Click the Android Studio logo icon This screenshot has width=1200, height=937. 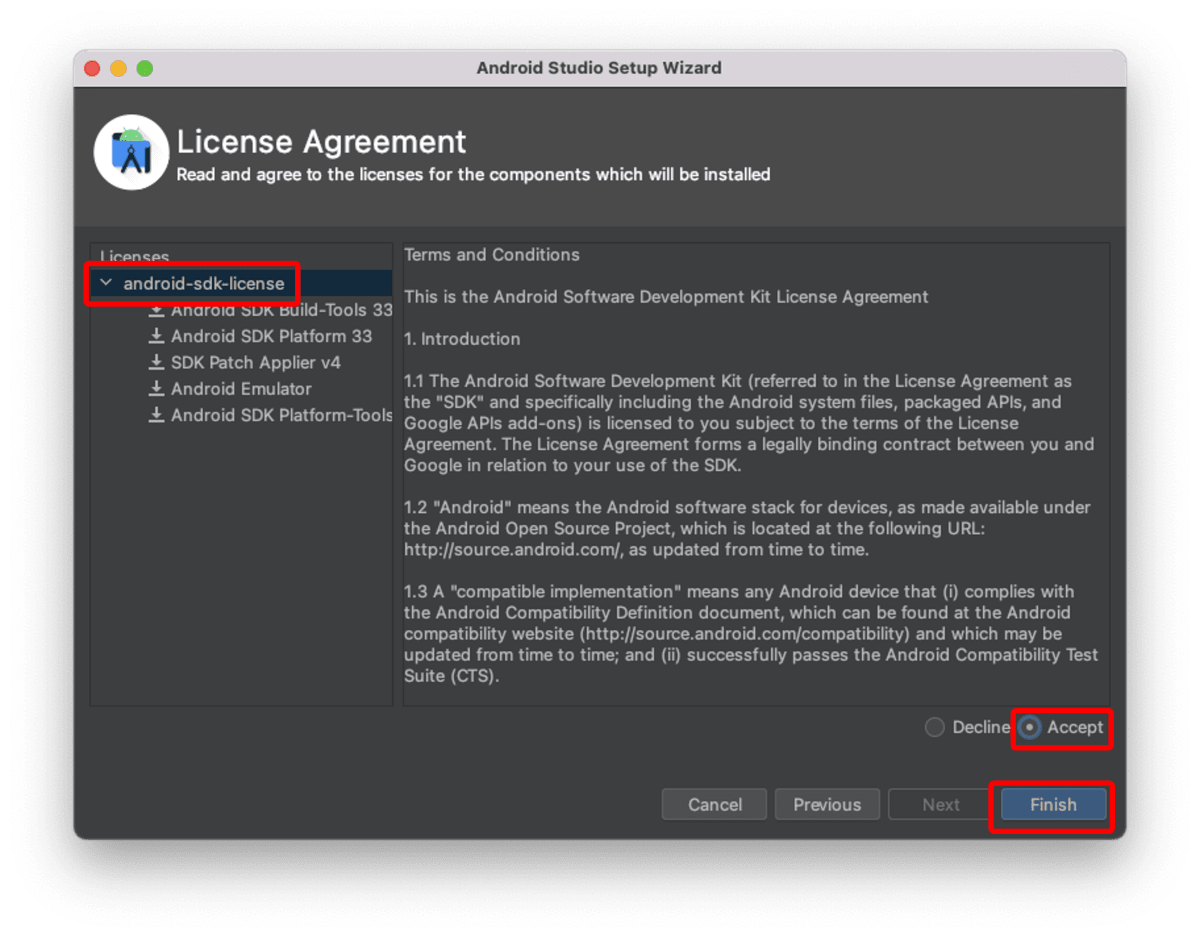[132, 153]
